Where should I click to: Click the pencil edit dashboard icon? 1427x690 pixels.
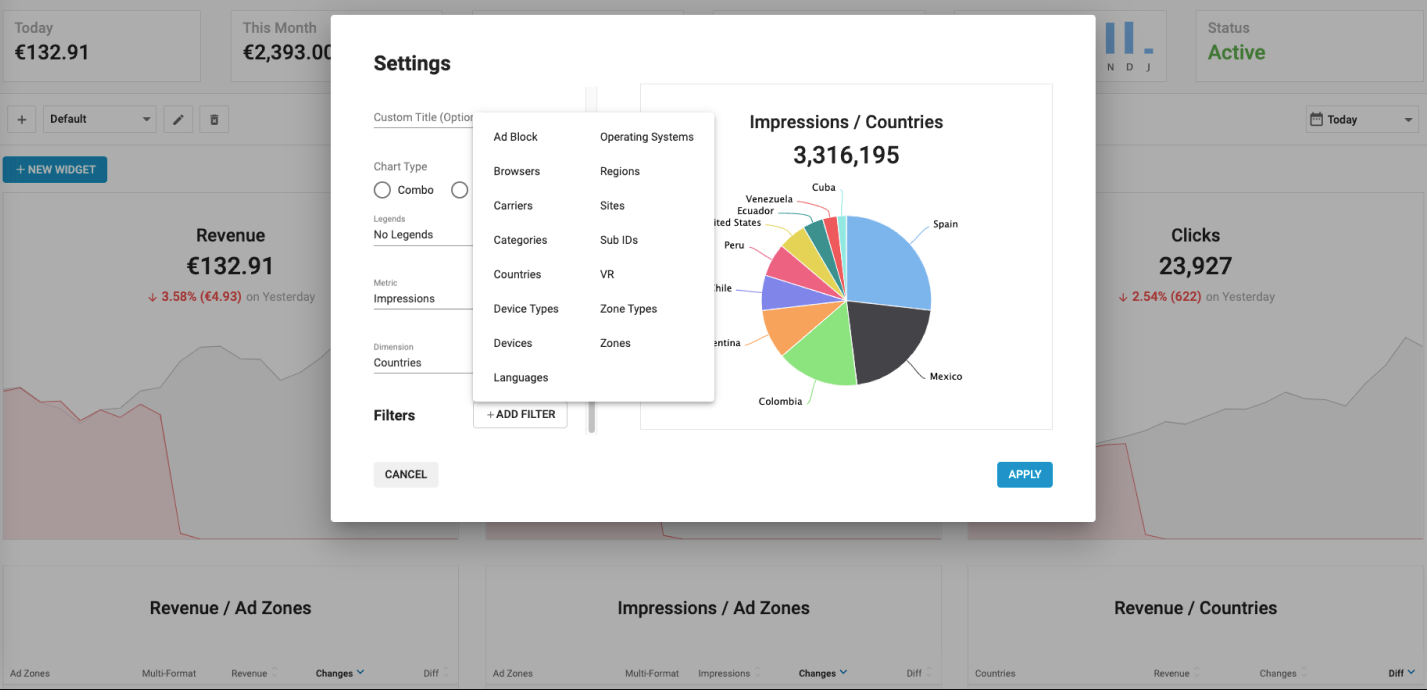178,119
